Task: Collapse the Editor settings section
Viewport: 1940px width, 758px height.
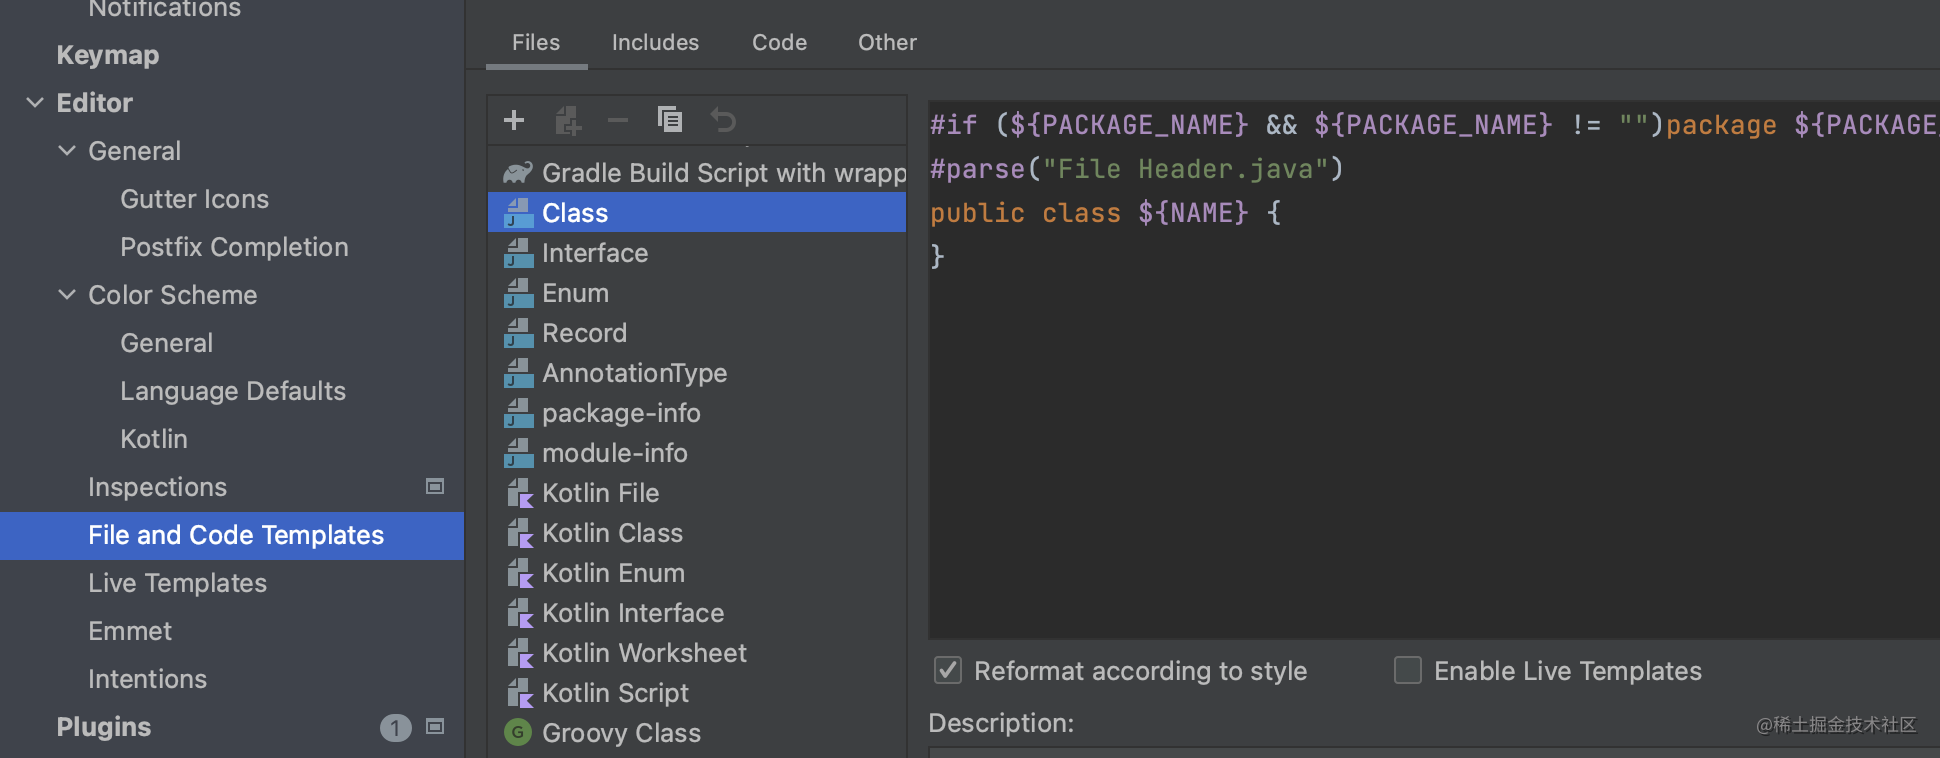Action: tap(35, 102)
